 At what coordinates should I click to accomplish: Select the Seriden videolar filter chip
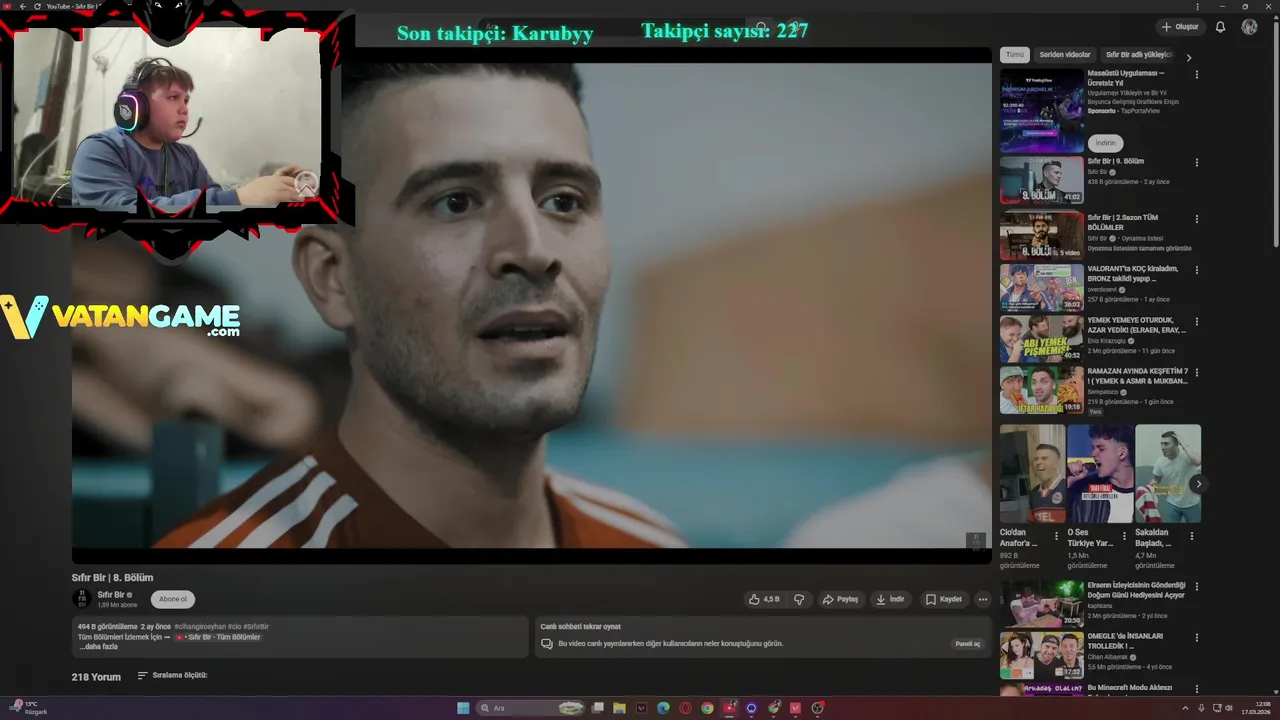pyautogui.click(x=1065, y=55)
